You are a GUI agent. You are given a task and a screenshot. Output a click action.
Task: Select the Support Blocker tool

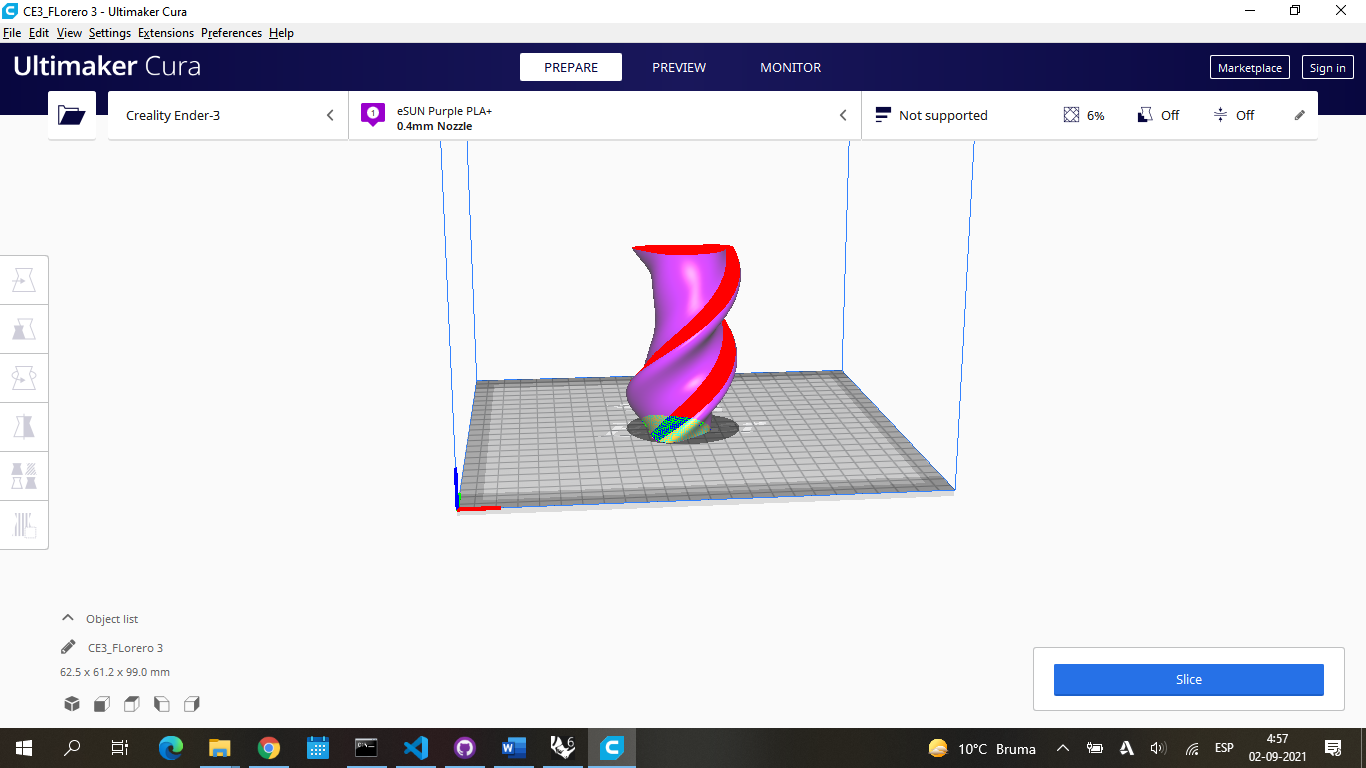click(x=24, y=524)
